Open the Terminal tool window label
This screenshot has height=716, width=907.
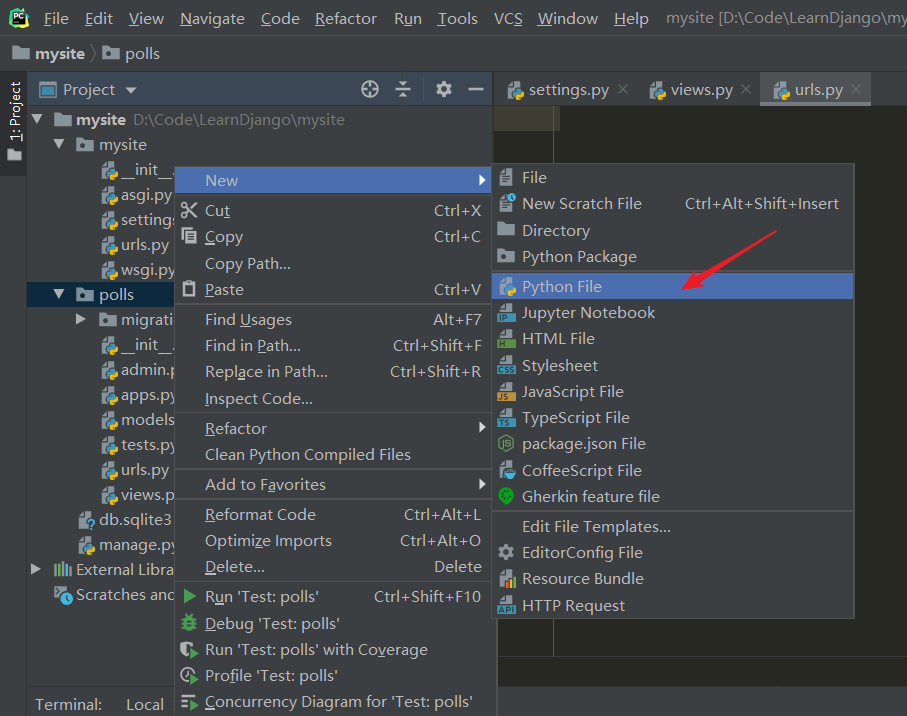68,704
